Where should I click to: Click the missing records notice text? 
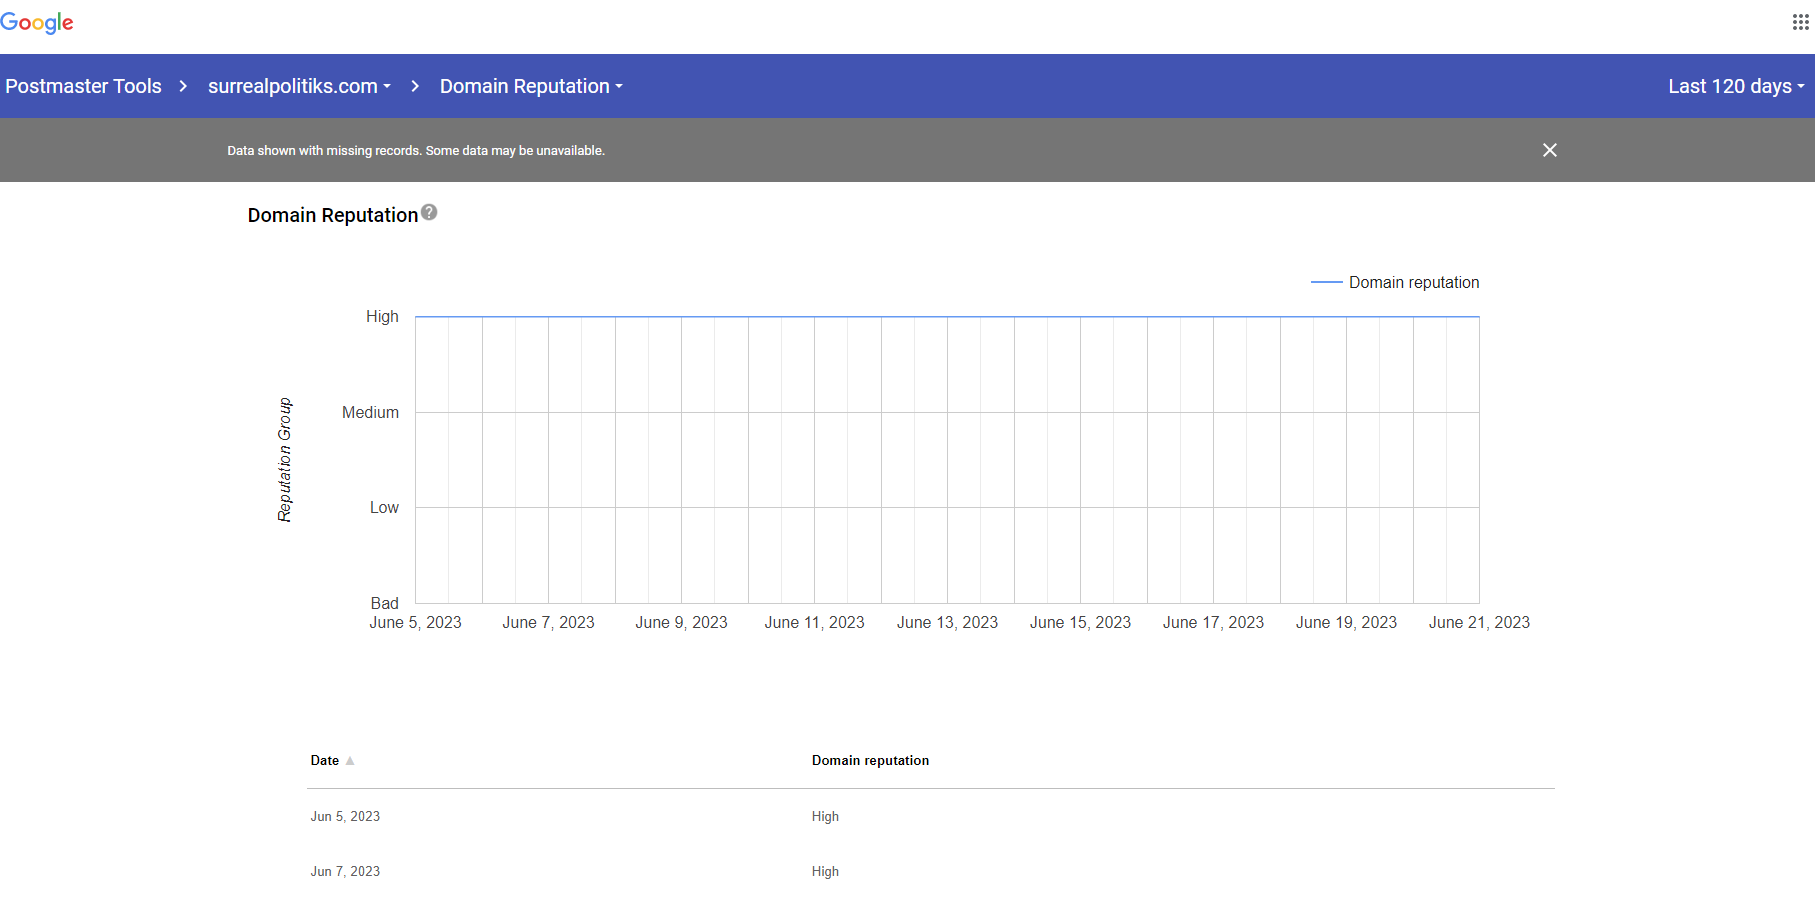[x=416, y=150]
